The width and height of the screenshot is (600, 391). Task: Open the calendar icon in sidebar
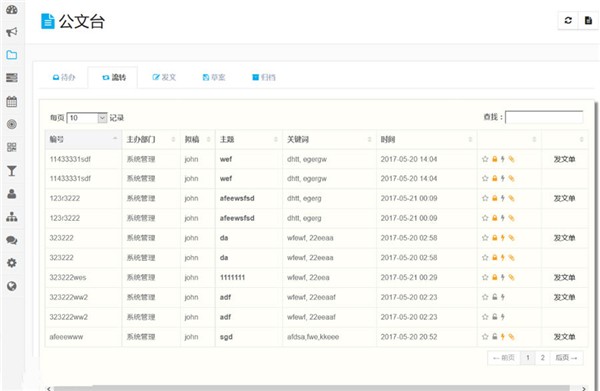pos(12,101)
